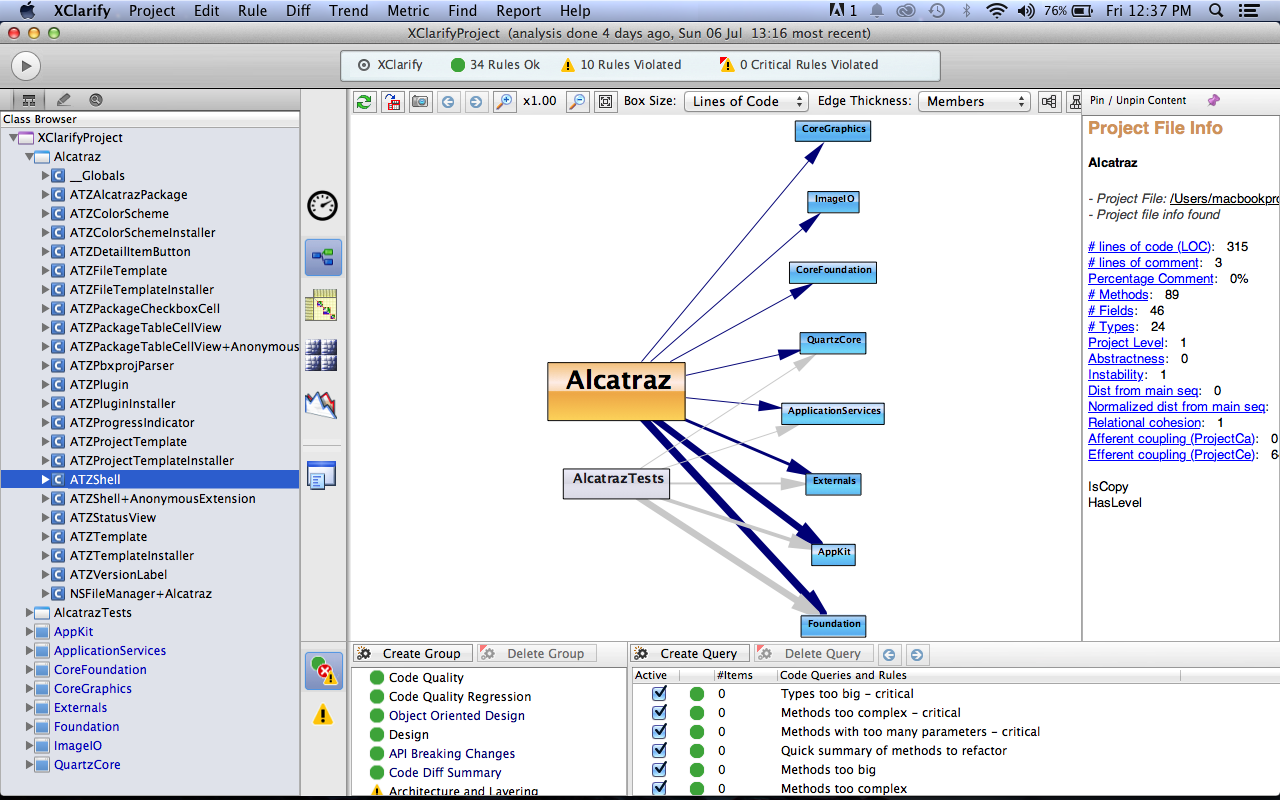Screen dimensions: 1280x800
Task: Select the class hierarchy browser tab icon
Action: [x=29, y=100]
